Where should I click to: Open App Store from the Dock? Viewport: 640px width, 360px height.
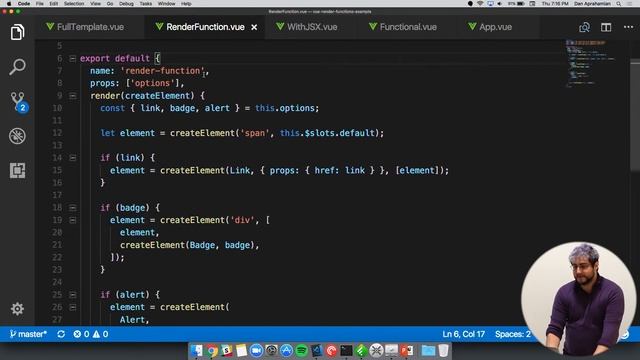coord(286,351)
